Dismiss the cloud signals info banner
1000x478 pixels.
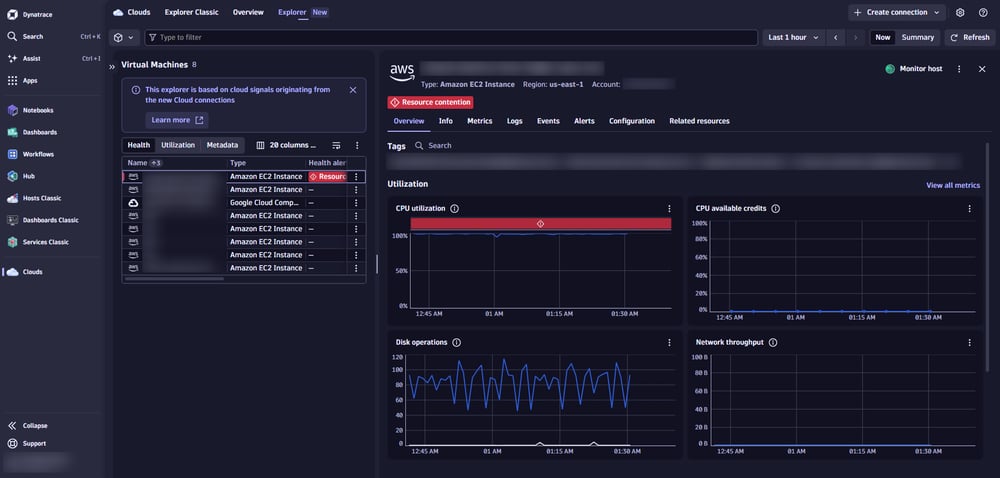click(x=353, y=90)
